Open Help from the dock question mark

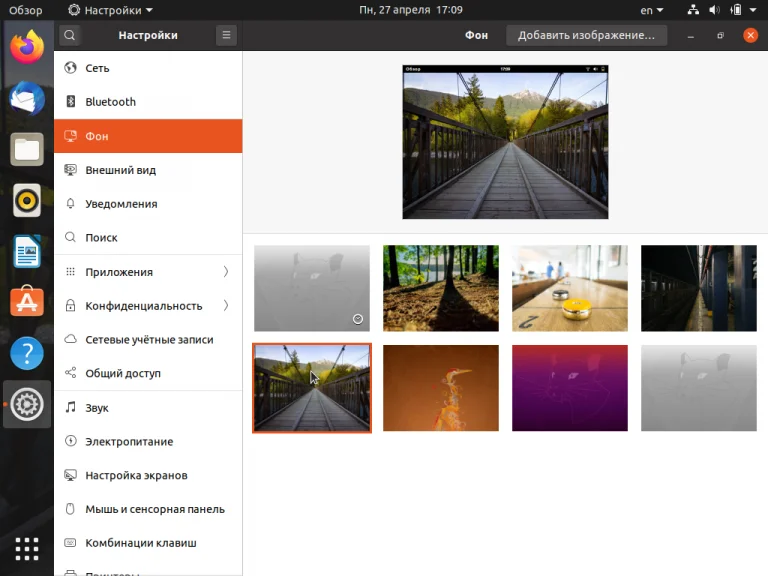coord(27,353)
